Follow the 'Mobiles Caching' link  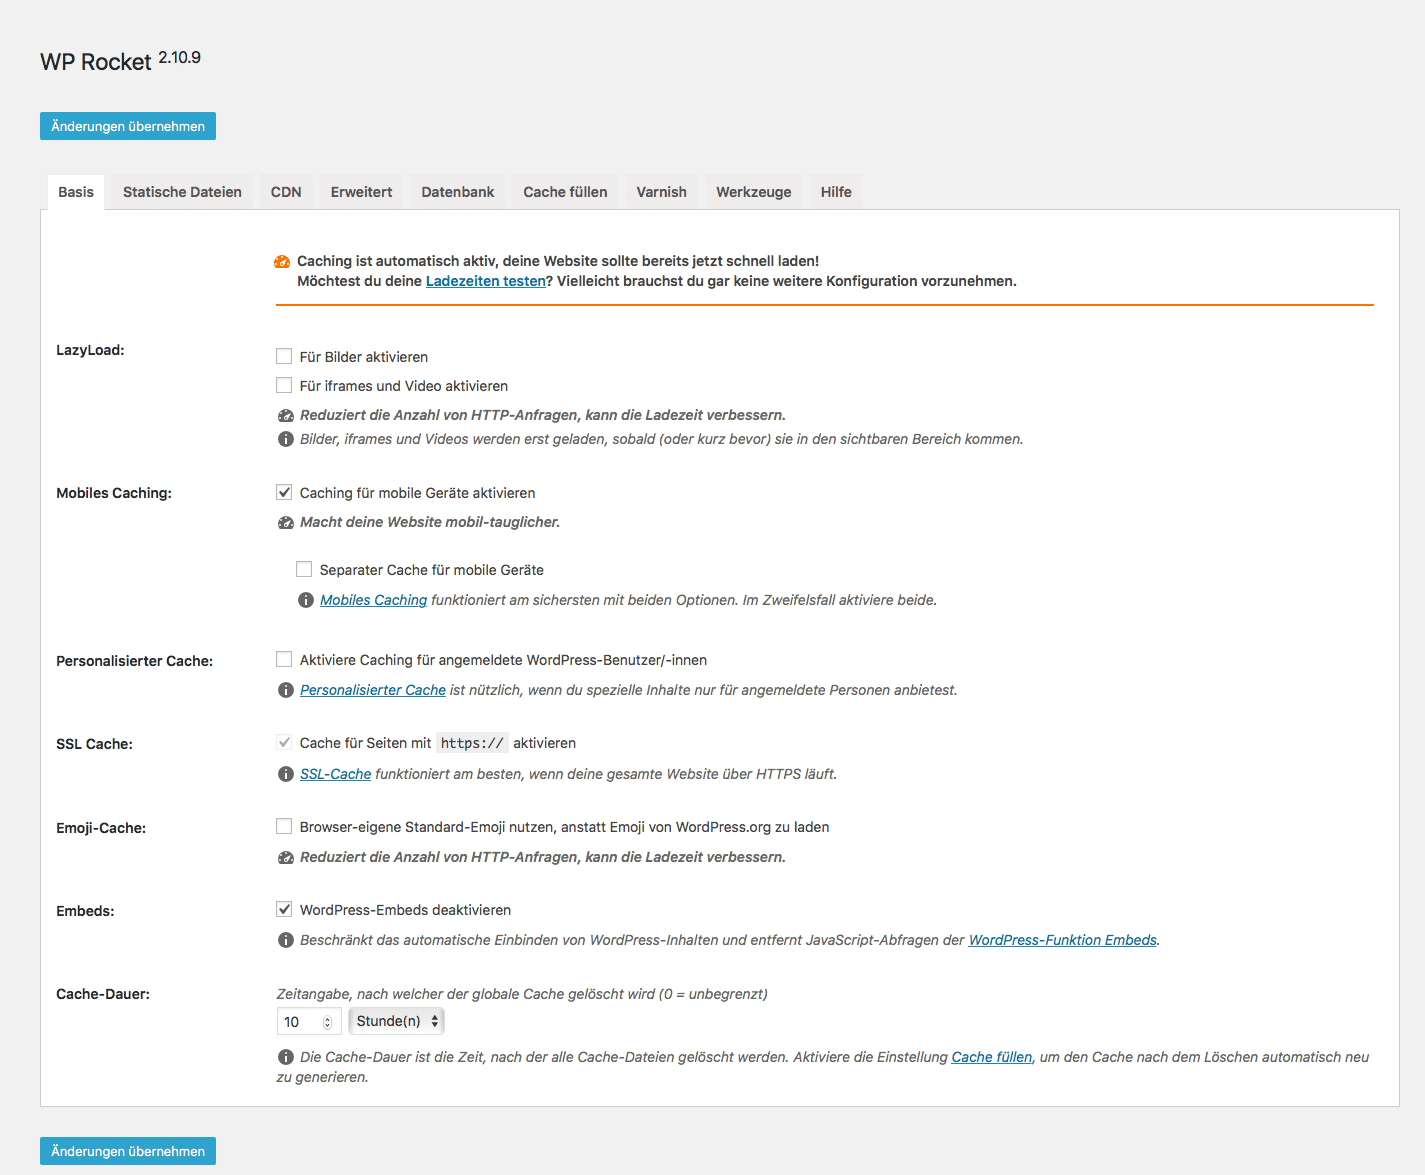tap(373, 600)
